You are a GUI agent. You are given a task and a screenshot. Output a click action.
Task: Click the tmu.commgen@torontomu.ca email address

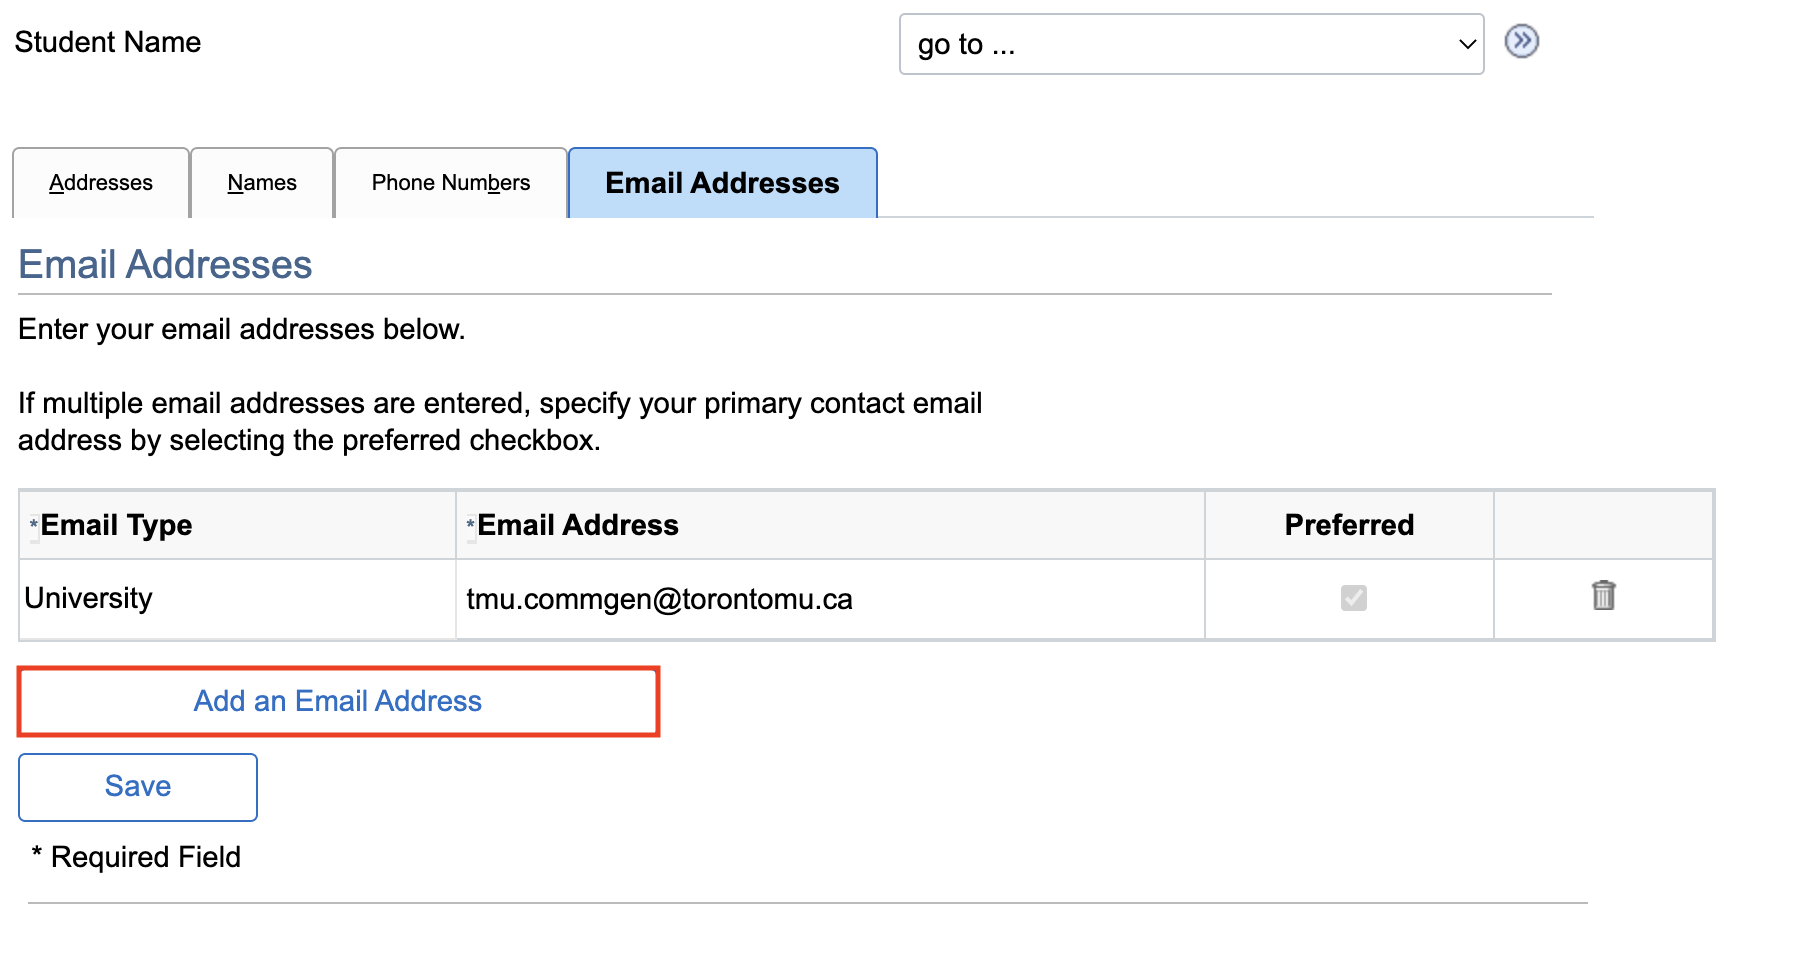coord(659,599)
